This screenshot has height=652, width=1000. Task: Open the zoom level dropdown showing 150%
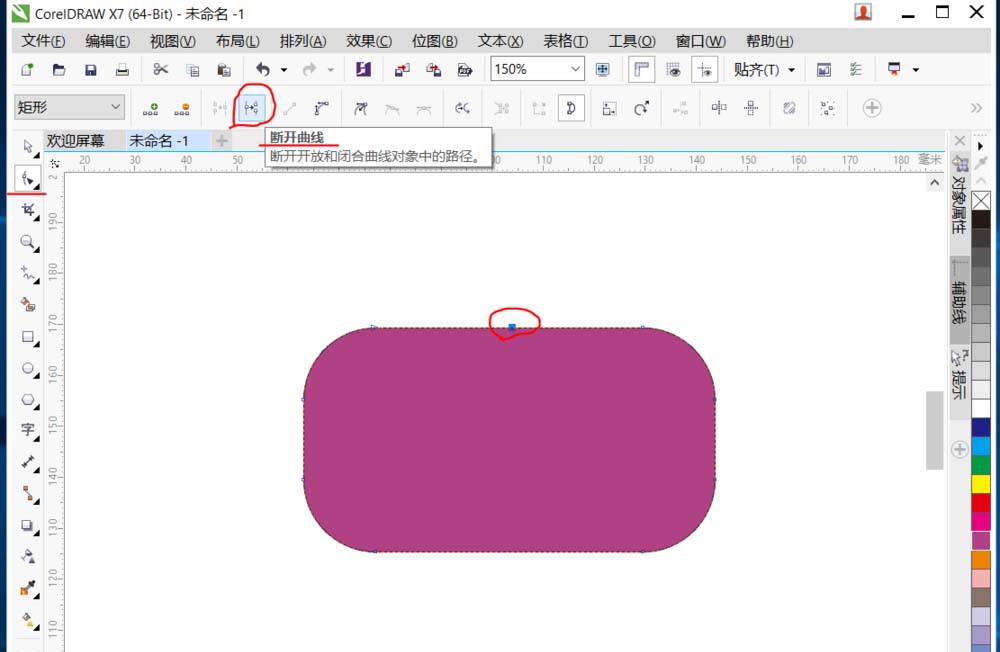pyautogui.click(x=576, y=69)
